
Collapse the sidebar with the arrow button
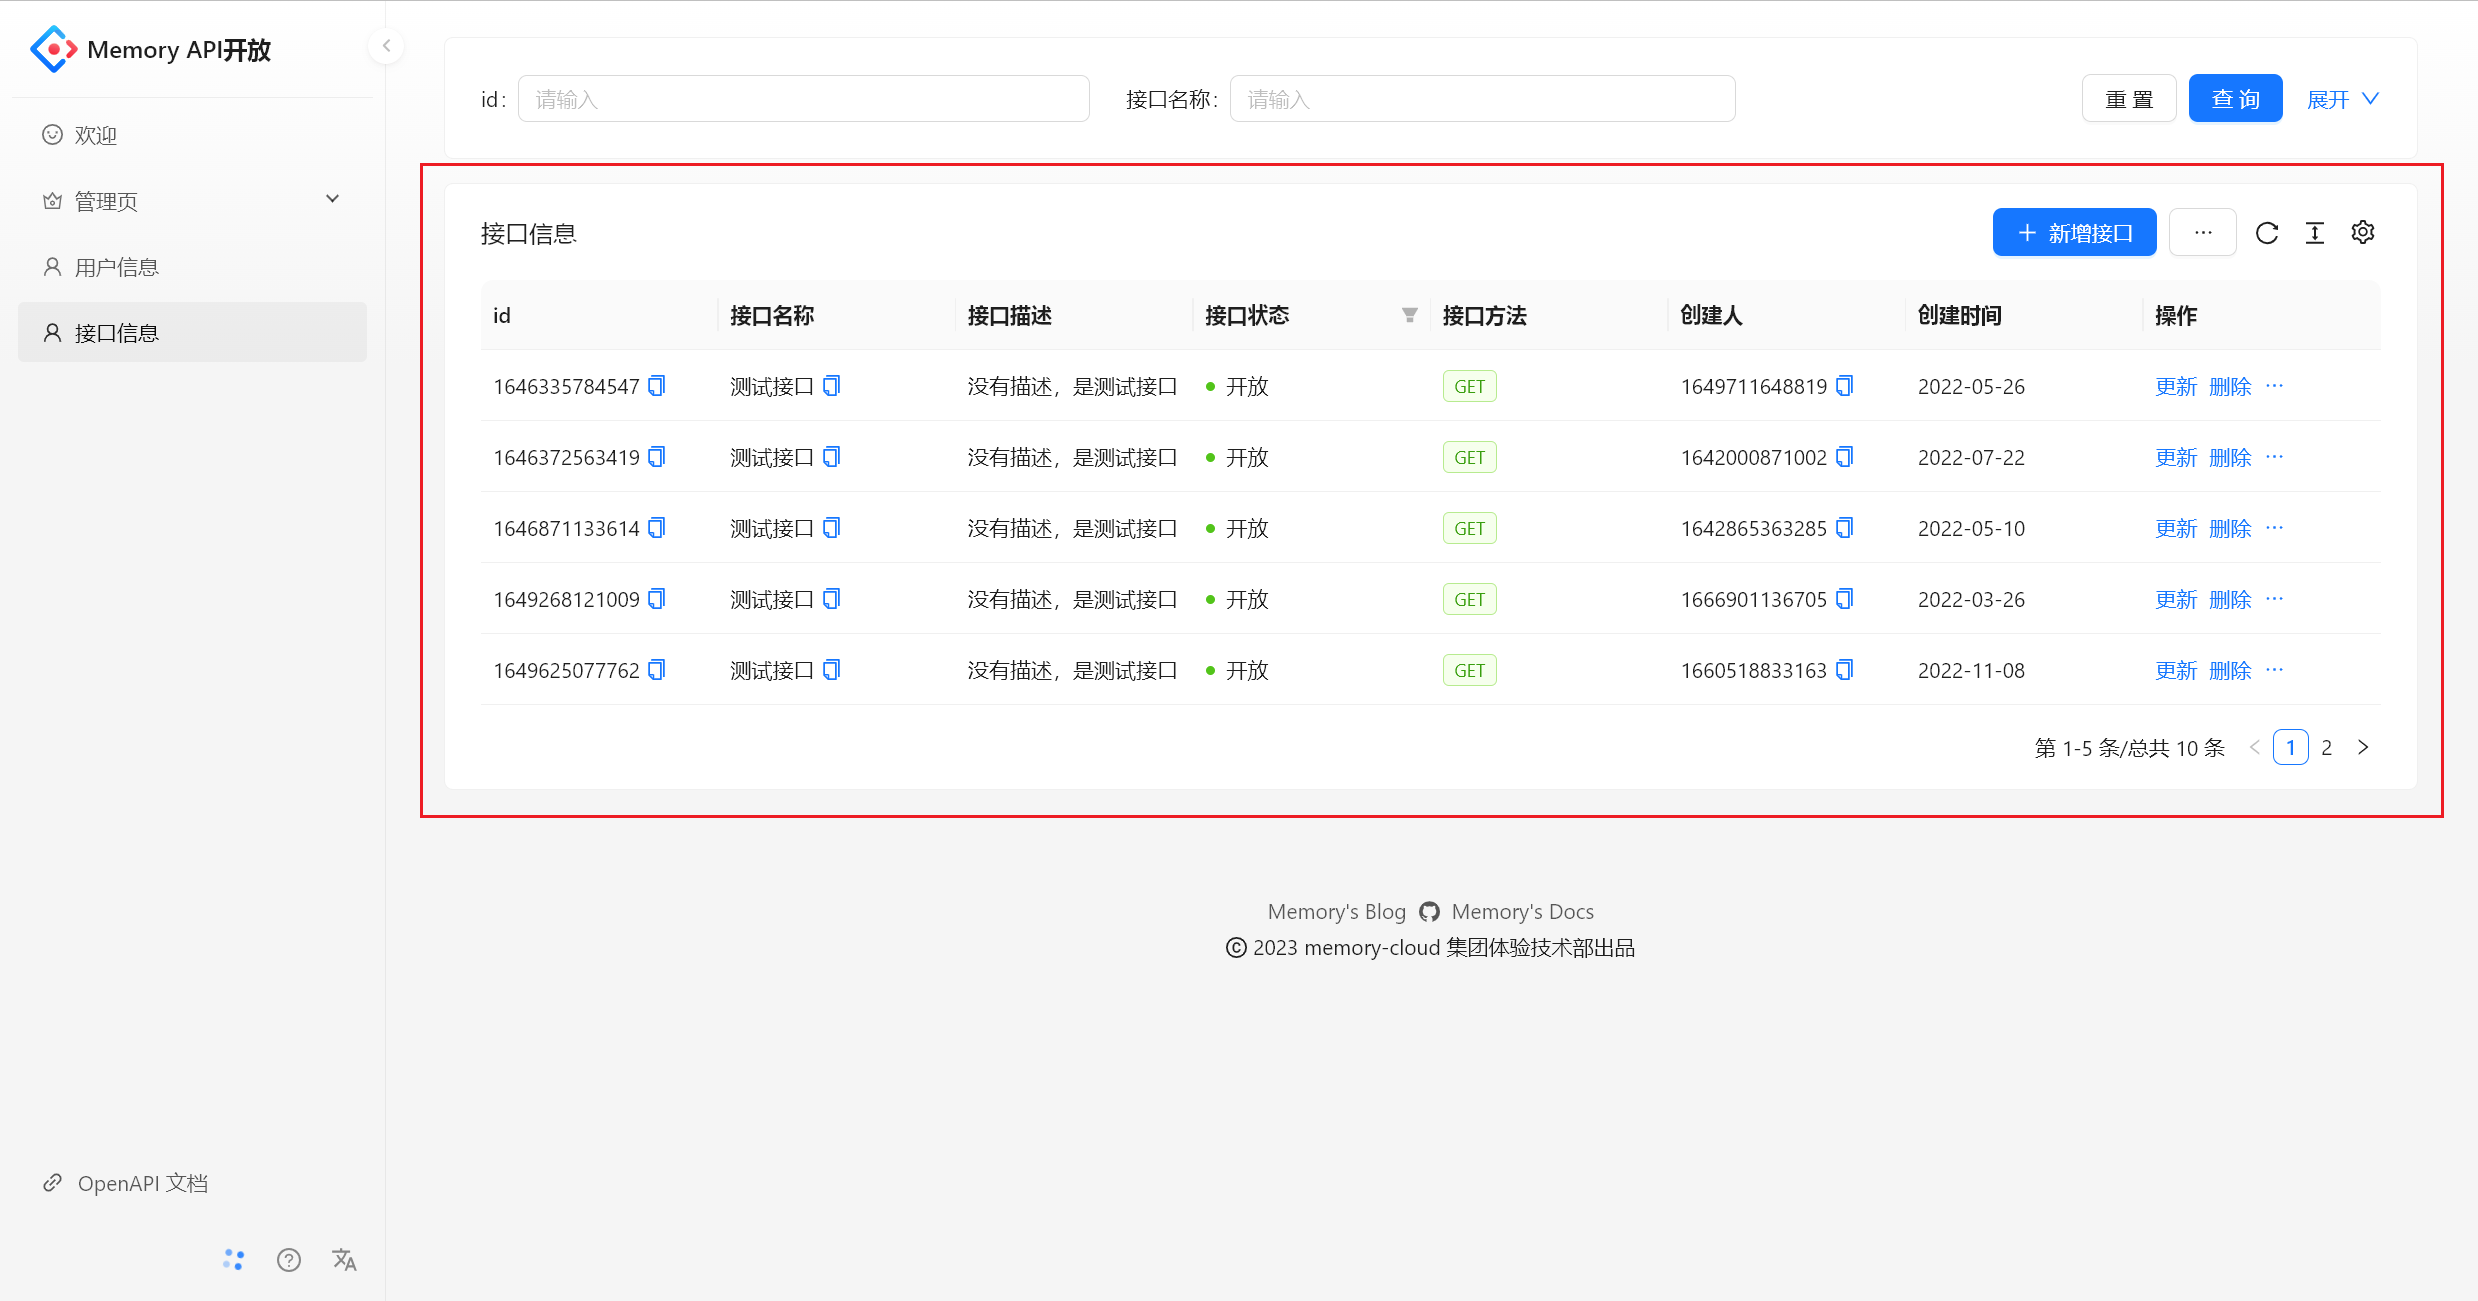click(386, 46)
